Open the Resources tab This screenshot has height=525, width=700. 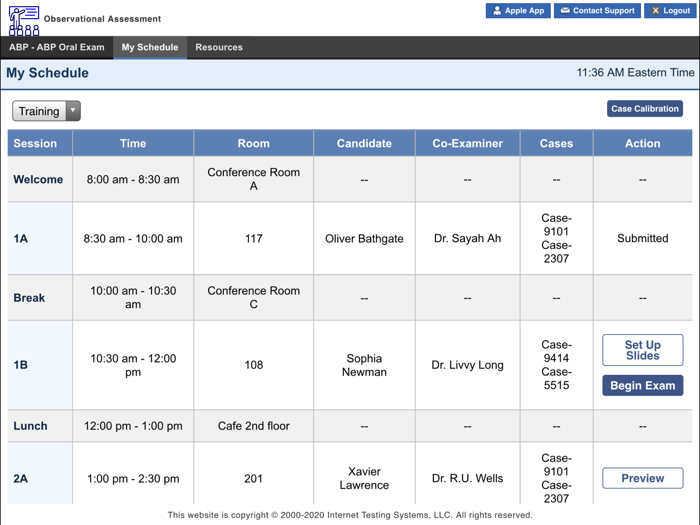[x=219, y=47]
